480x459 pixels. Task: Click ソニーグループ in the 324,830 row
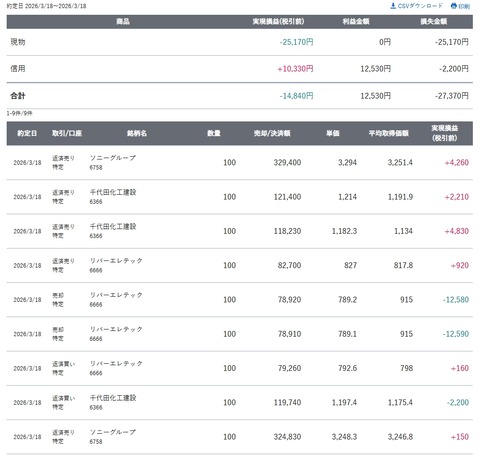113,432
